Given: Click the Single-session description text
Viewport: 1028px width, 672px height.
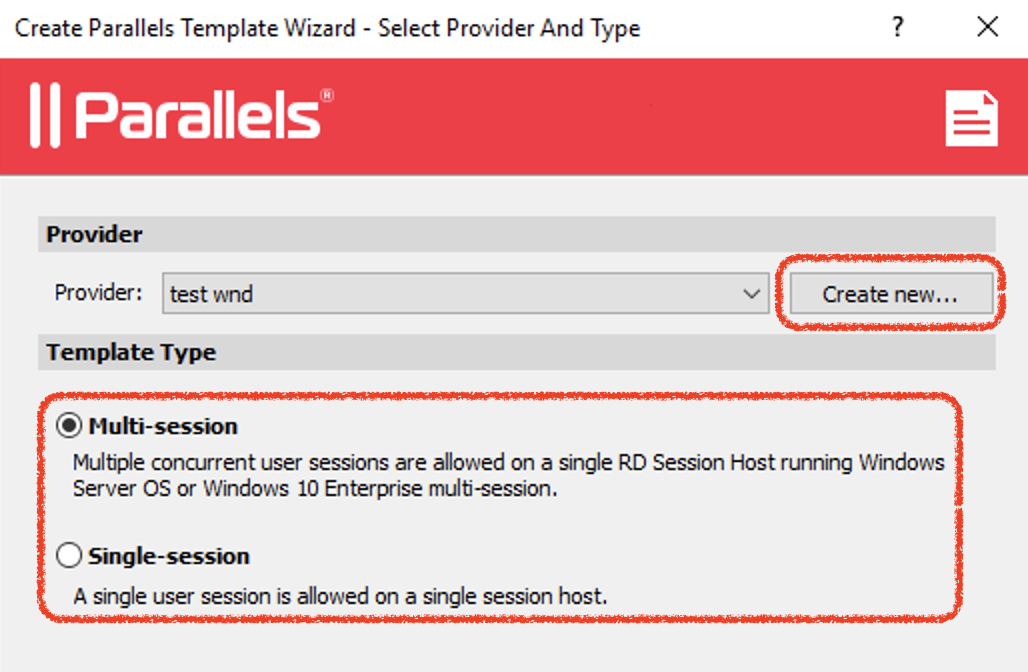Looking at the screenshot, I should (x=340, y=597).
